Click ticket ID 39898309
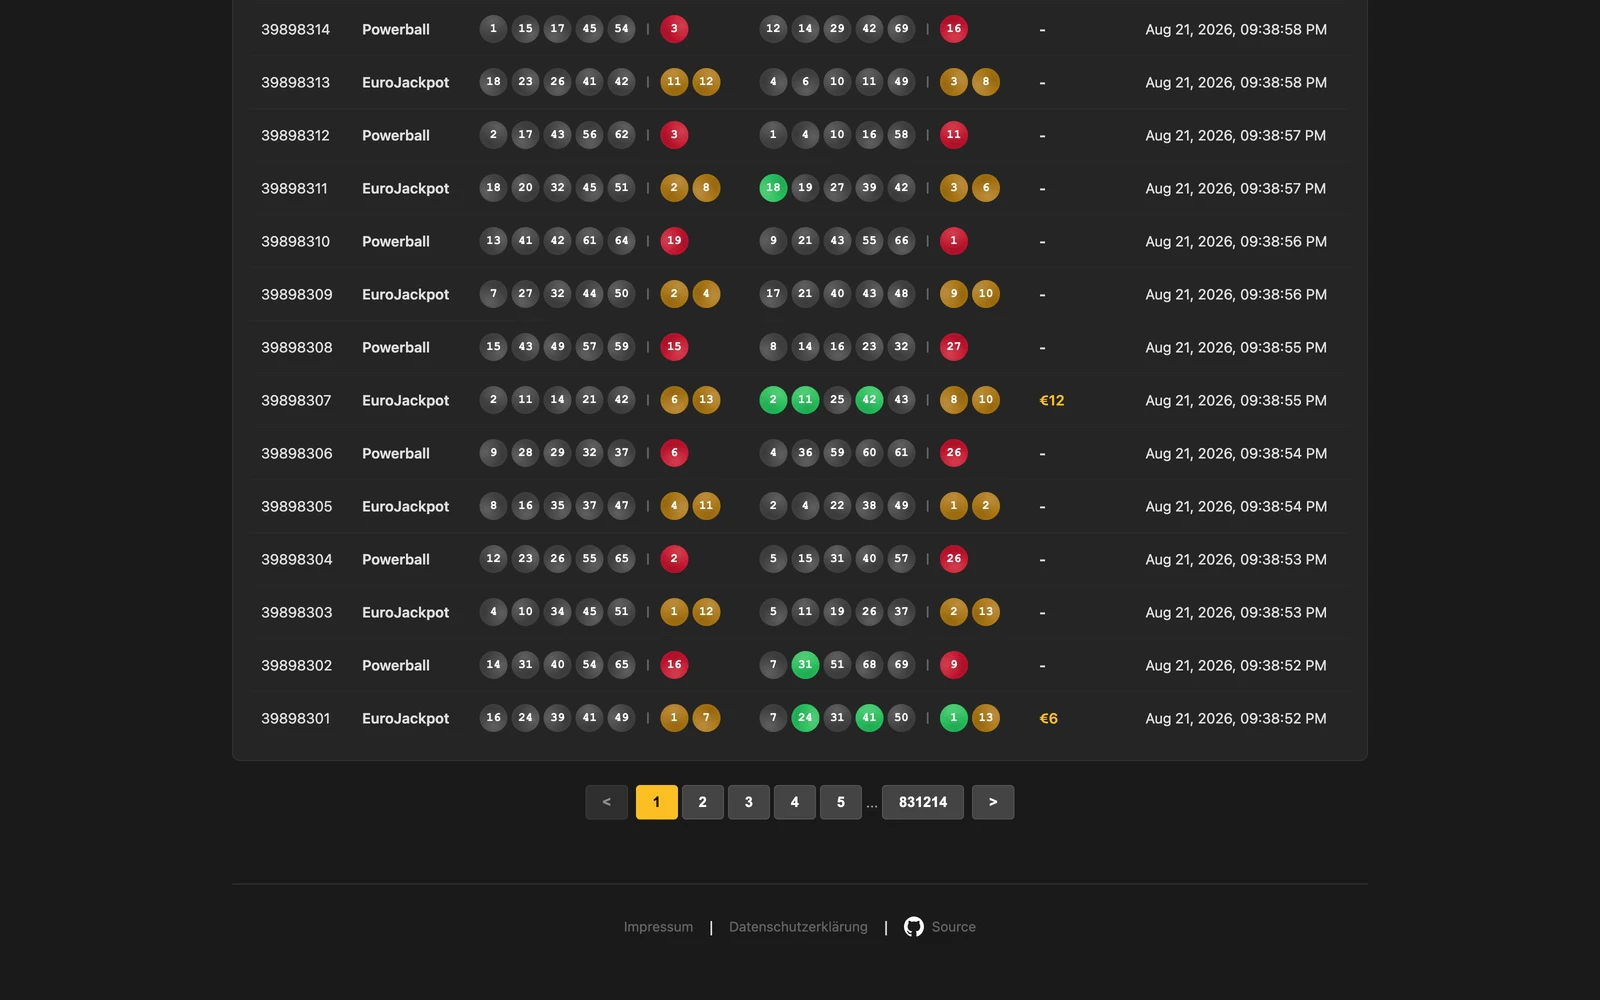Image resolution: width=1600 pixels, height=1000 pixels. (297, 294)
